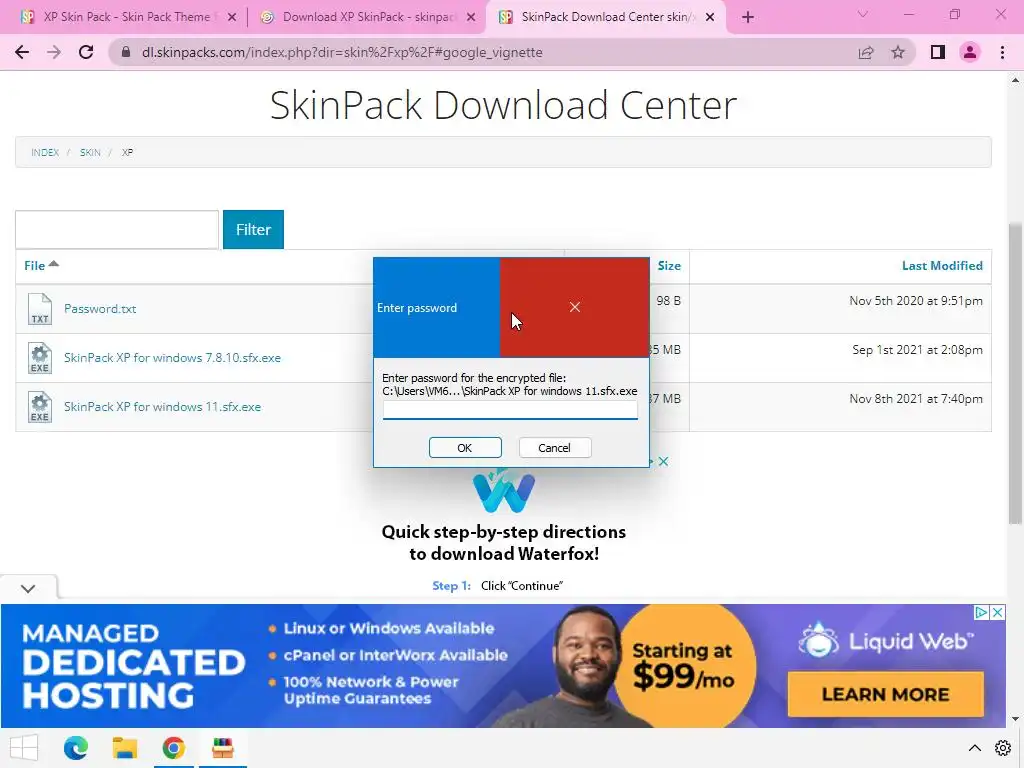
Task: Close the SkinPack Download Center tab
Action: point(710,17)
